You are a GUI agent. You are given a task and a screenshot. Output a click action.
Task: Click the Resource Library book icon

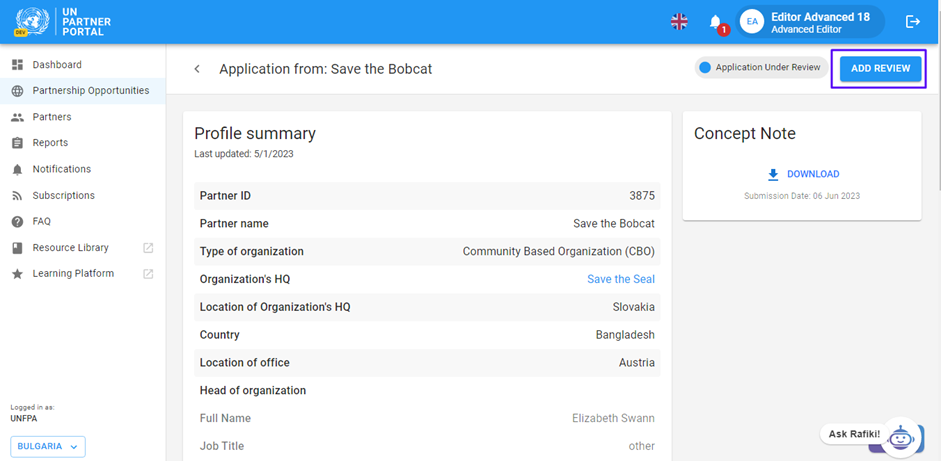coord(17,248)
